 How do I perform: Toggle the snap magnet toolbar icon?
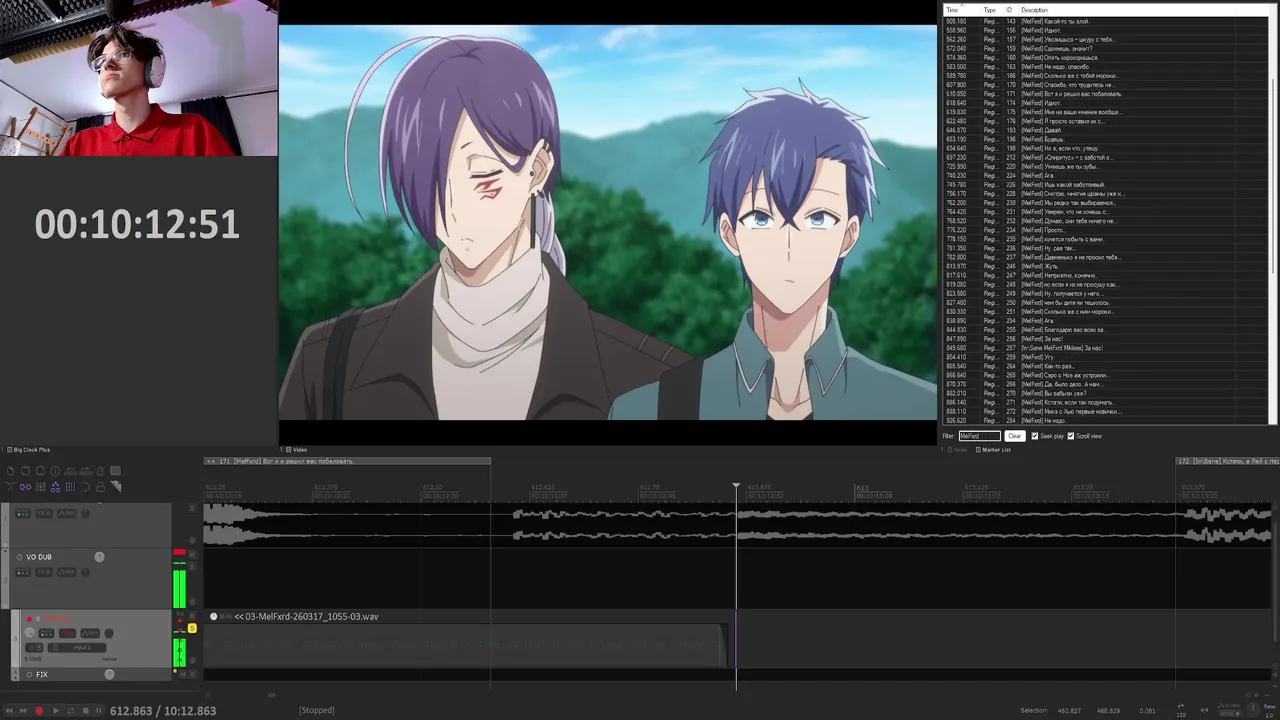pyautogui.click(x=85, y=486)
